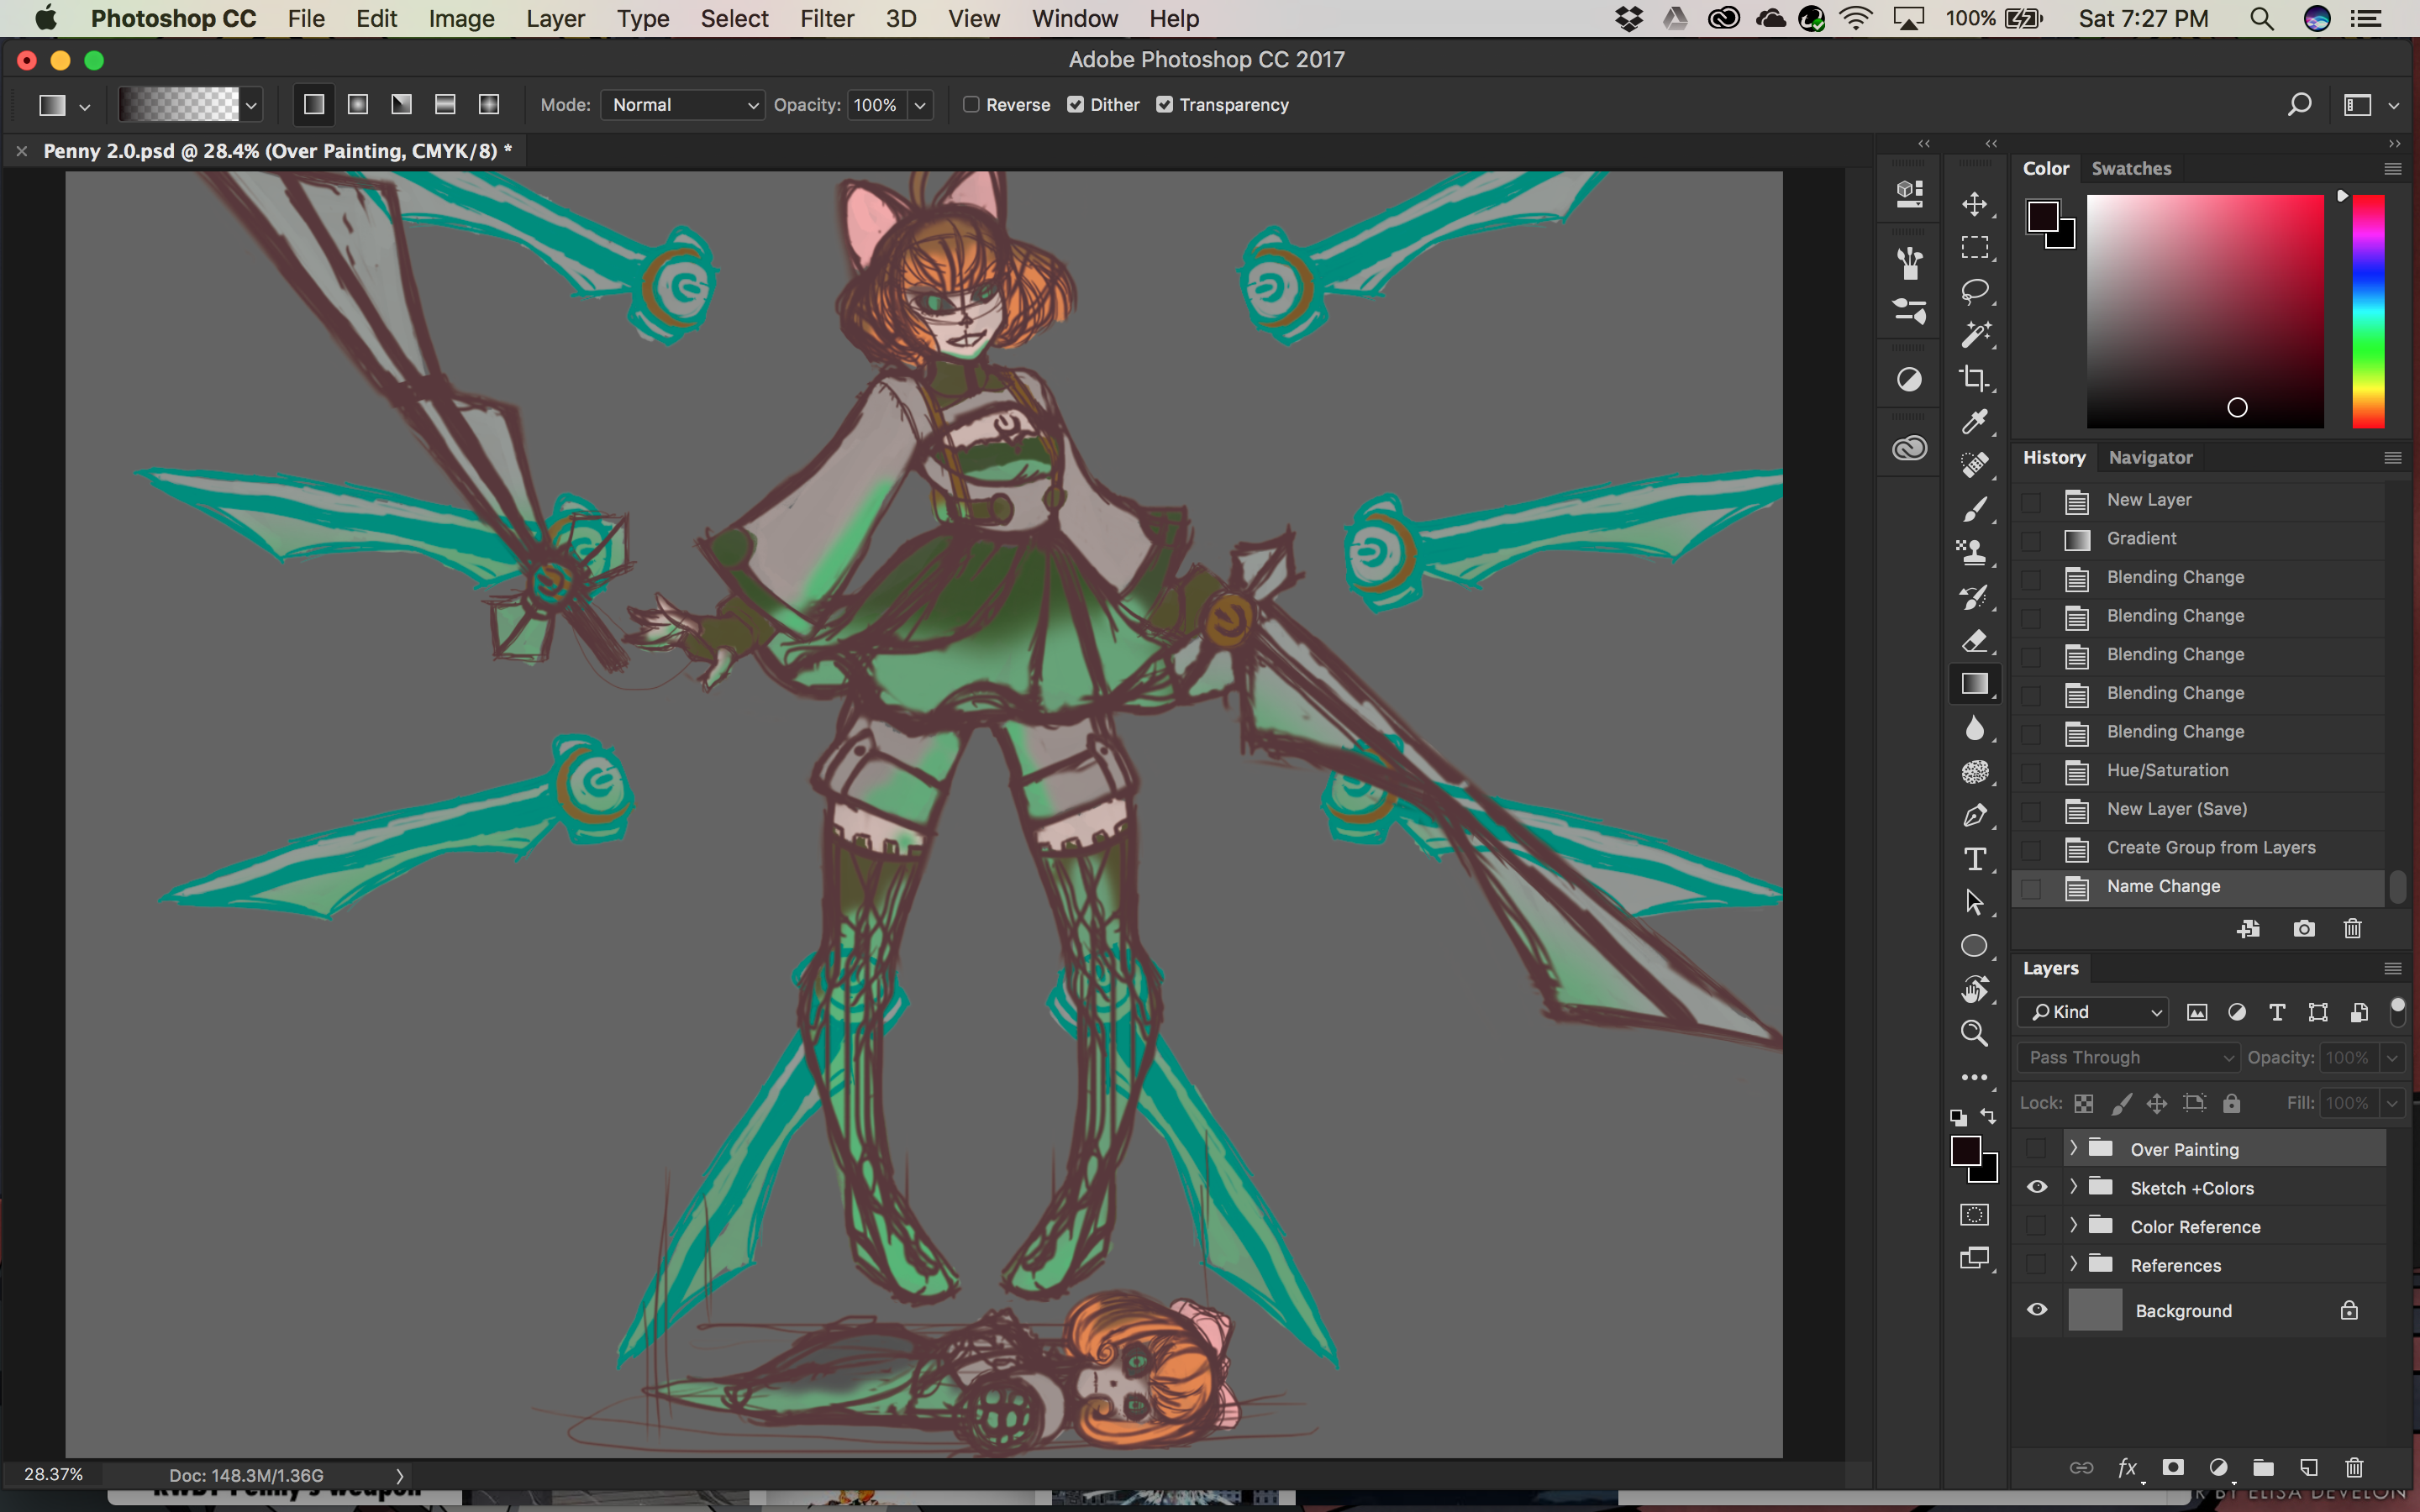Select the Rectangular Marquee tool

pos(1974,248)
